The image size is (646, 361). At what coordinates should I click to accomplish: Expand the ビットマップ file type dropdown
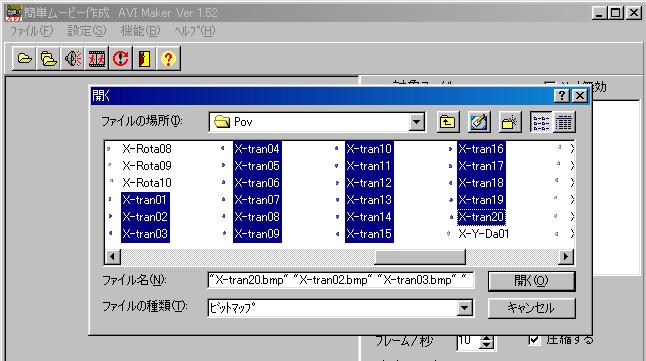click(x=464, y=308)
